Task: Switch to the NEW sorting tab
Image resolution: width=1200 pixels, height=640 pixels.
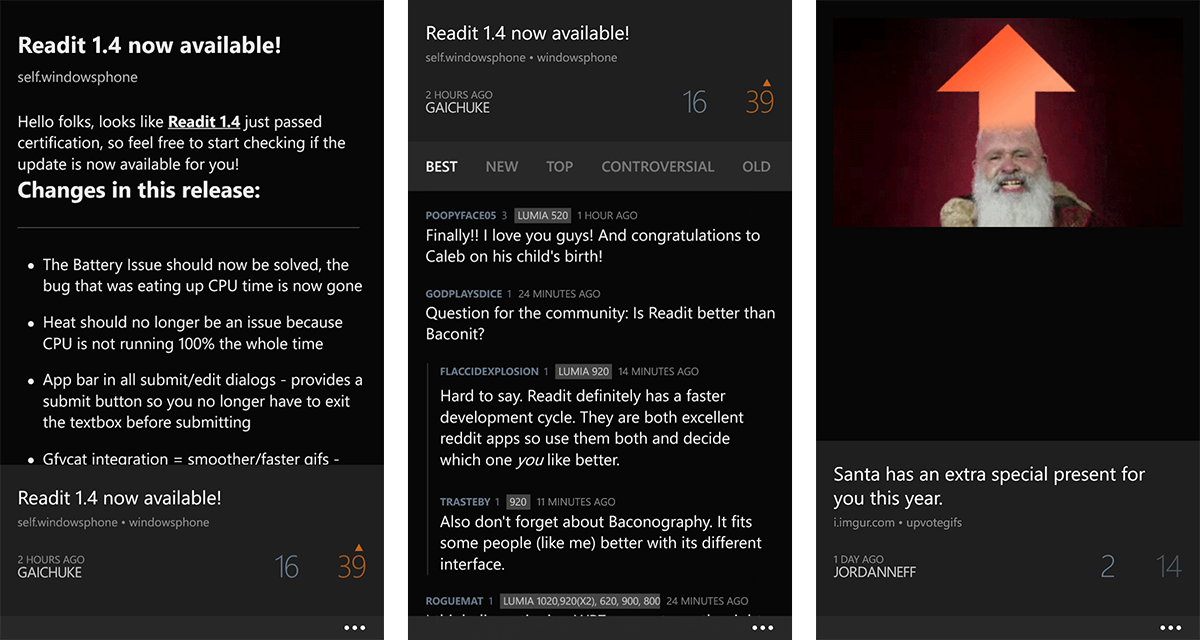Action: [502, 167]
